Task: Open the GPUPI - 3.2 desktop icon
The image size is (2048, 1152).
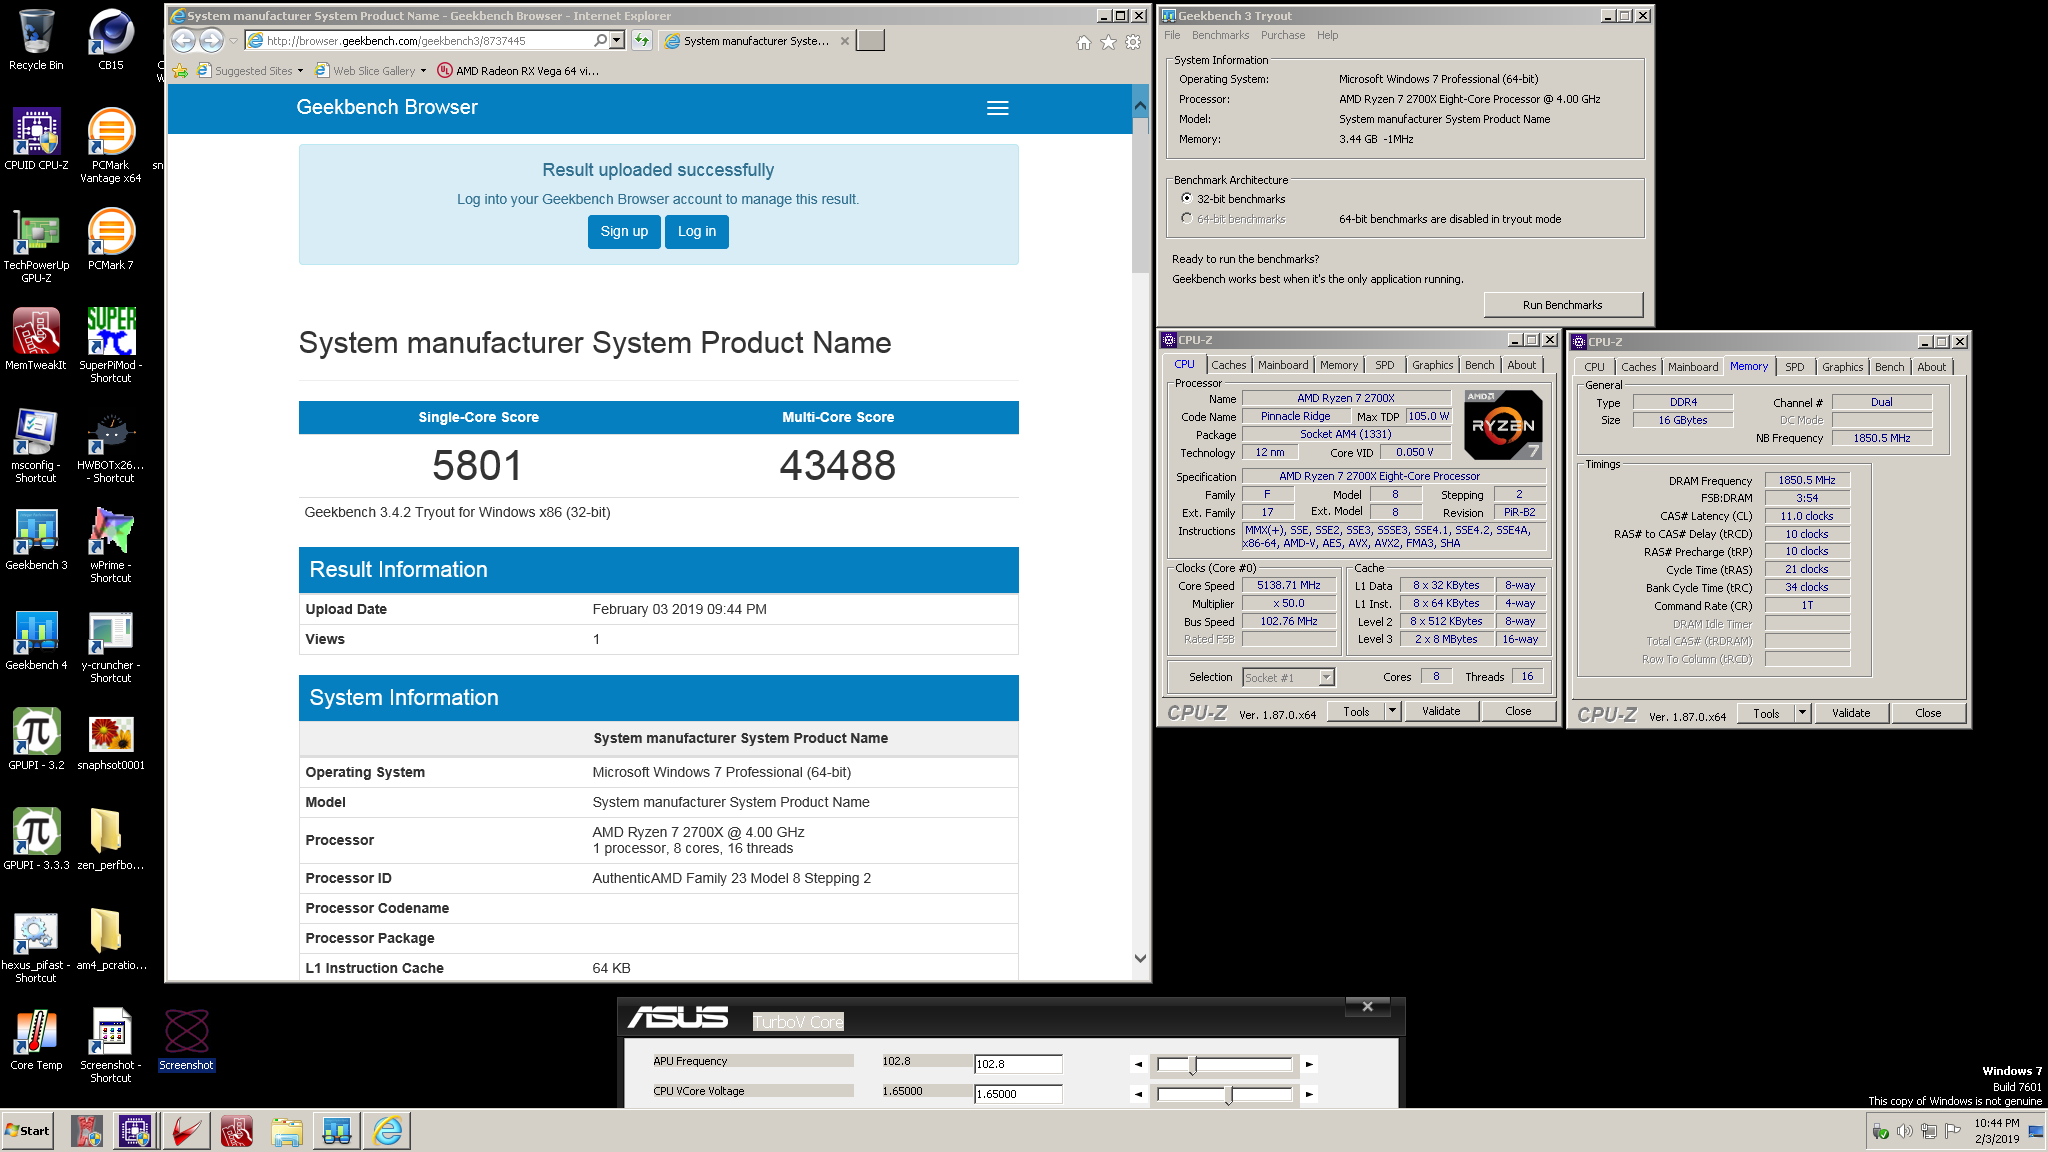Action: pos(36,740)
